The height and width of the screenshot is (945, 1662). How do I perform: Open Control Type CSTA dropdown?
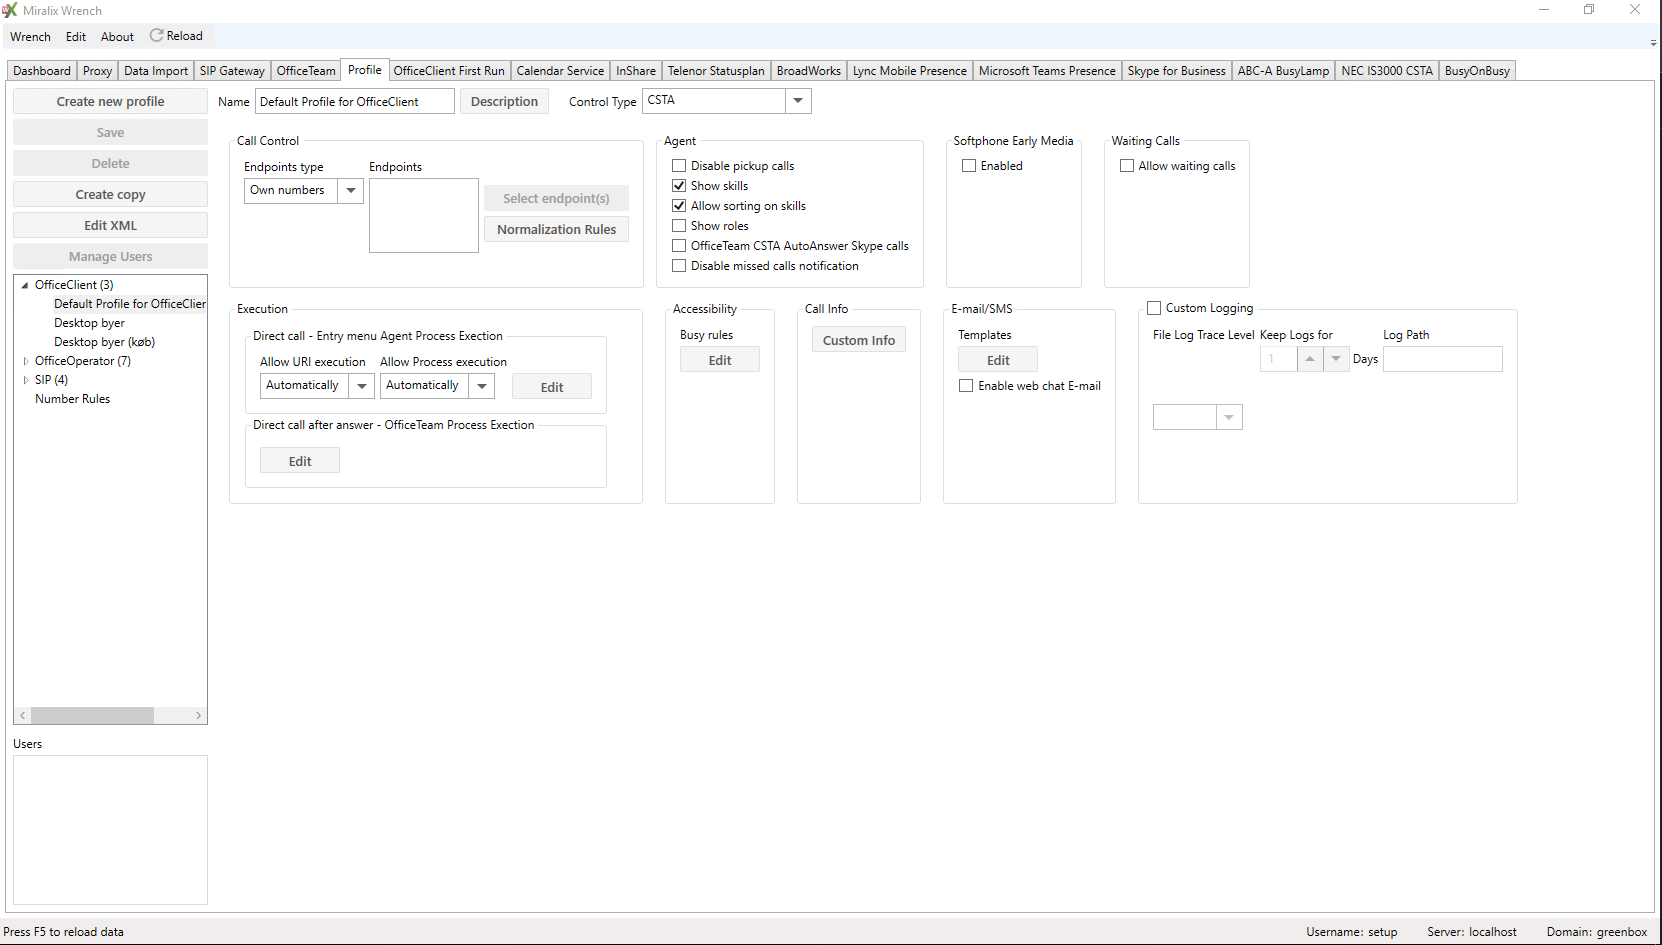pos(797,101)
